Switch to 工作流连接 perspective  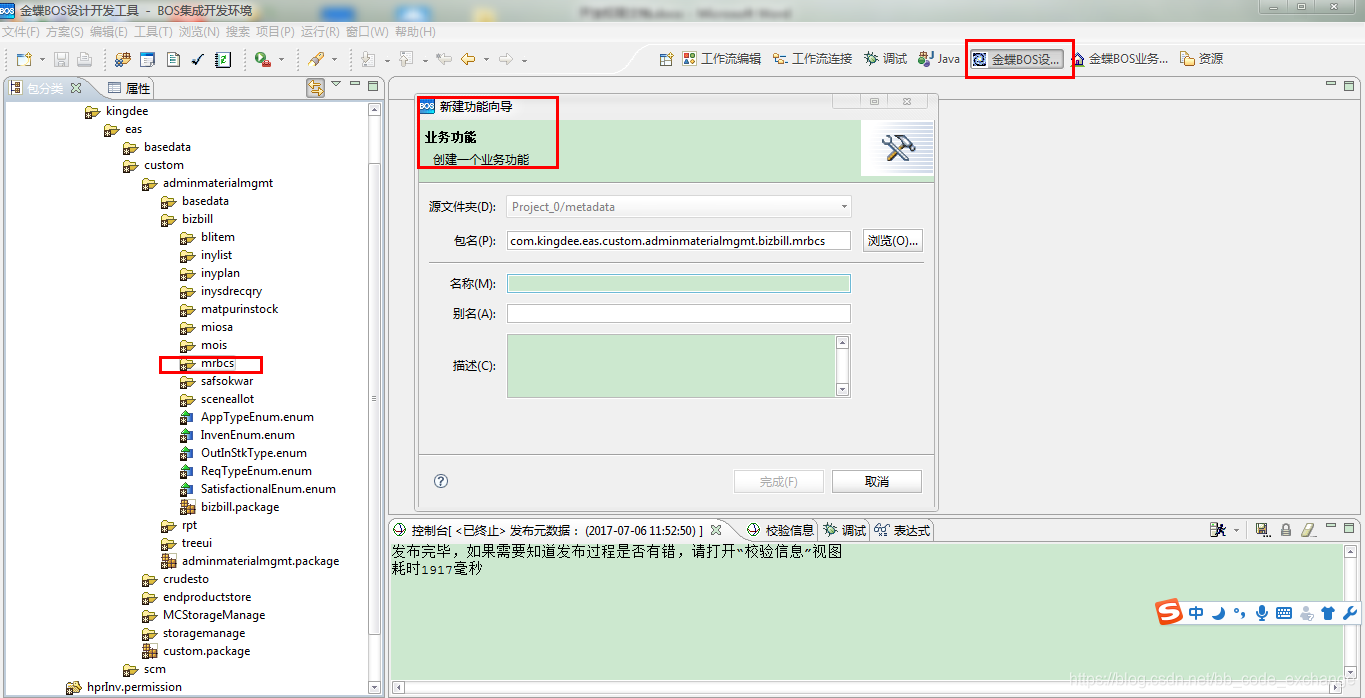[812, 59]
